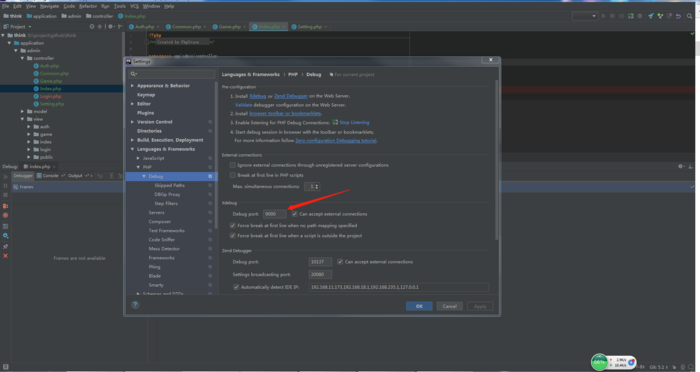Click Max. simultaneous connections stepper arrows
This screenshot has width=700, height=372.
317,187
